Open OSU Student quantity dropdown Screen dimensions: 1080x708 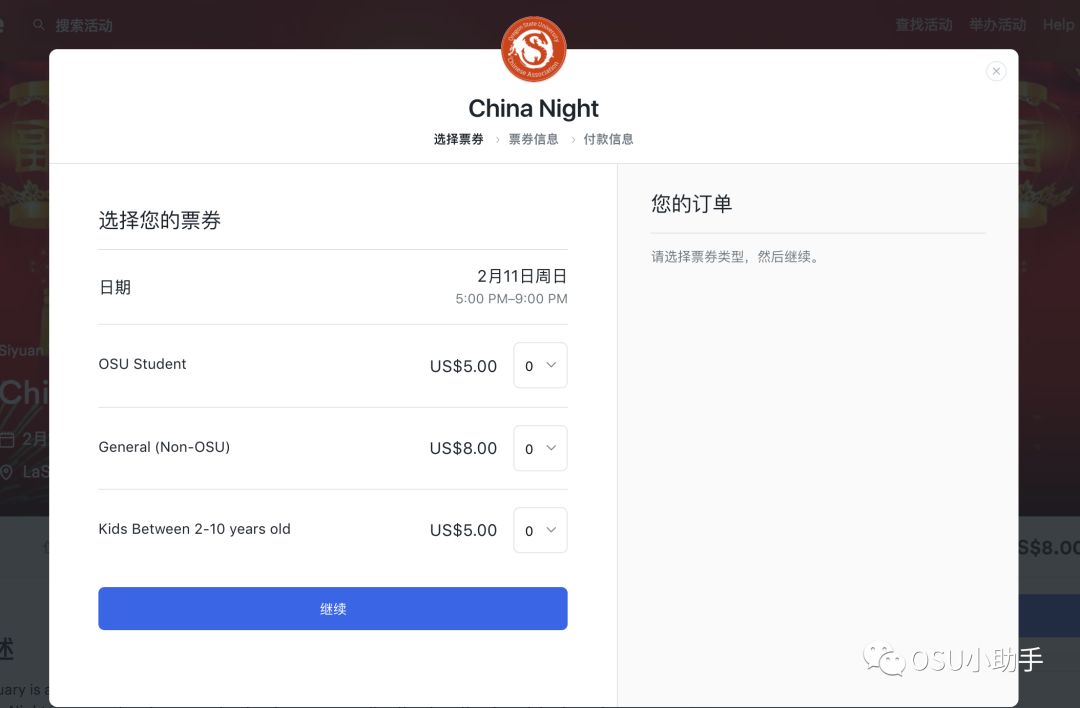click(x=541, y=365)
